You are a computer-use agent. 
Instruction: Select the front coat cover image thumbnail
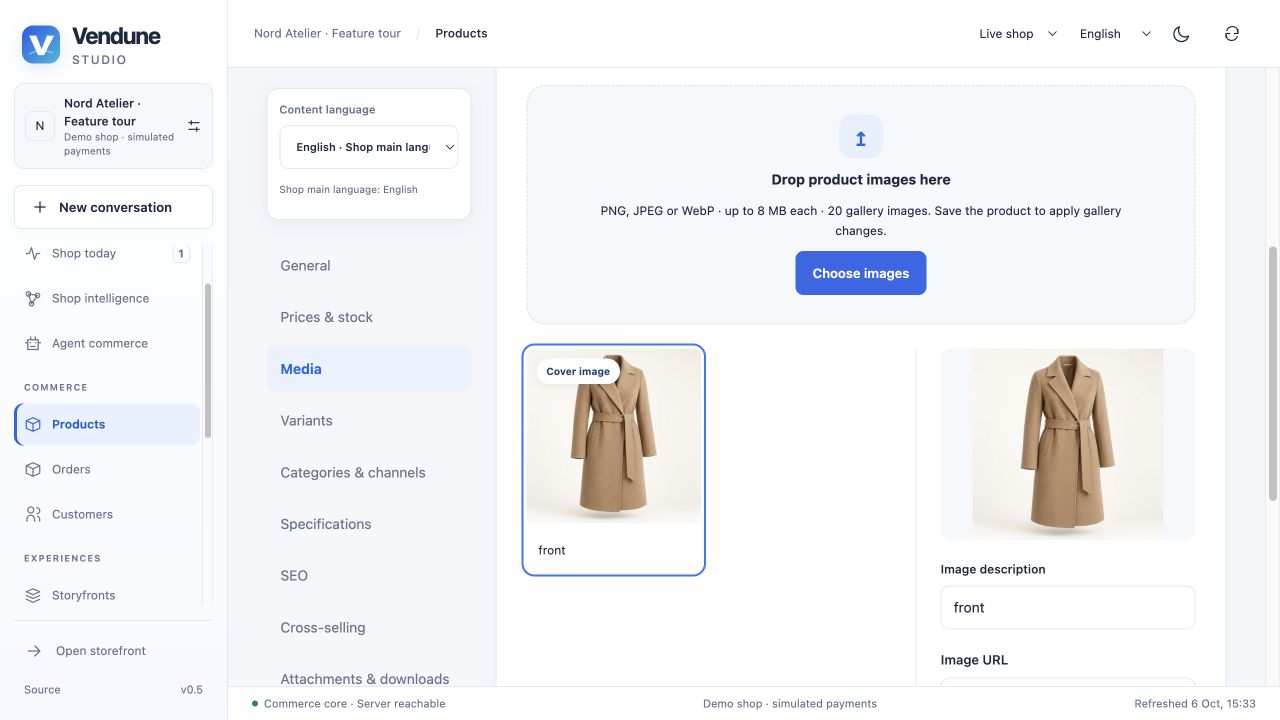pos(614,460)
